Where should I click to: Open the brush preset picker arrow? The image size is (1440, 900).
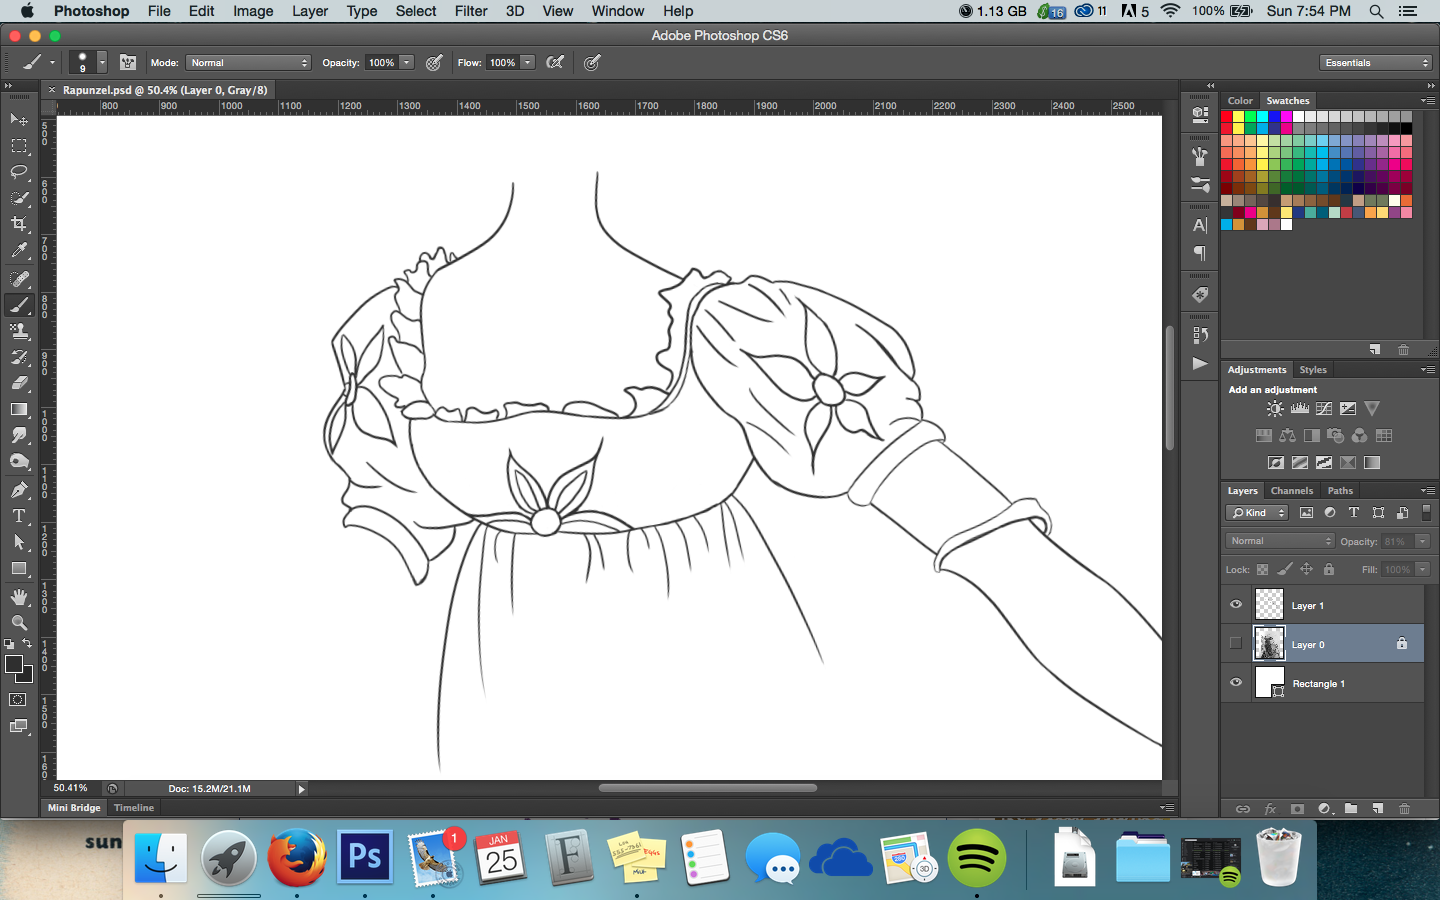click(102, 62)
